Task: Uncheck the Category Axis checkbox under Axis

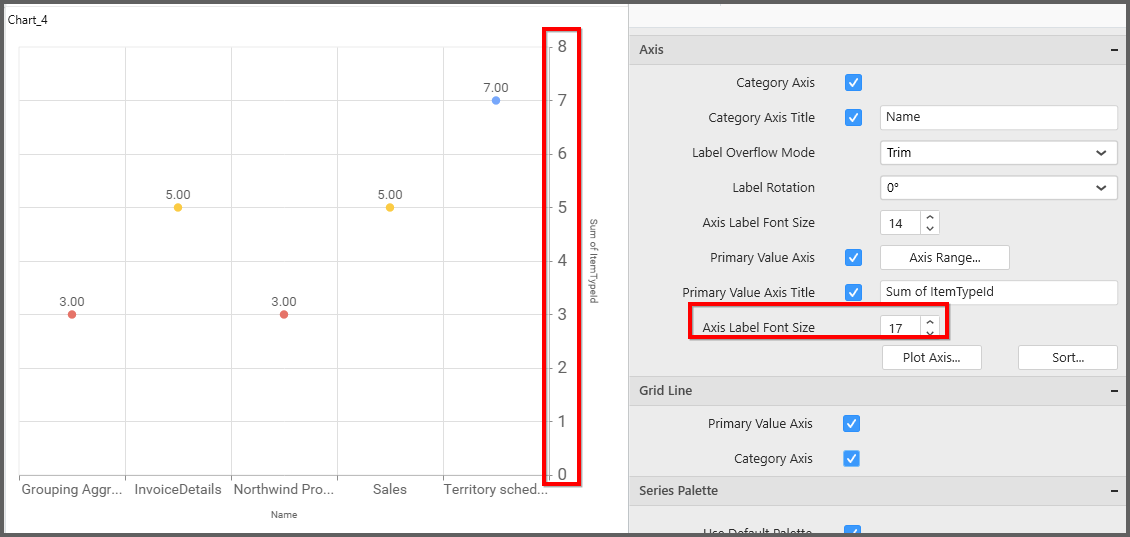Action: click(x=853, y=83)
